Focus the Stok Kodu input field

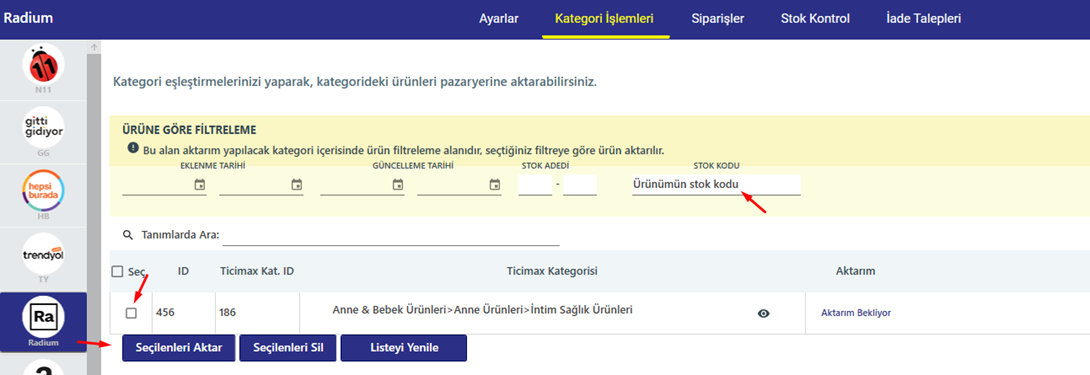tap(716, 184)
